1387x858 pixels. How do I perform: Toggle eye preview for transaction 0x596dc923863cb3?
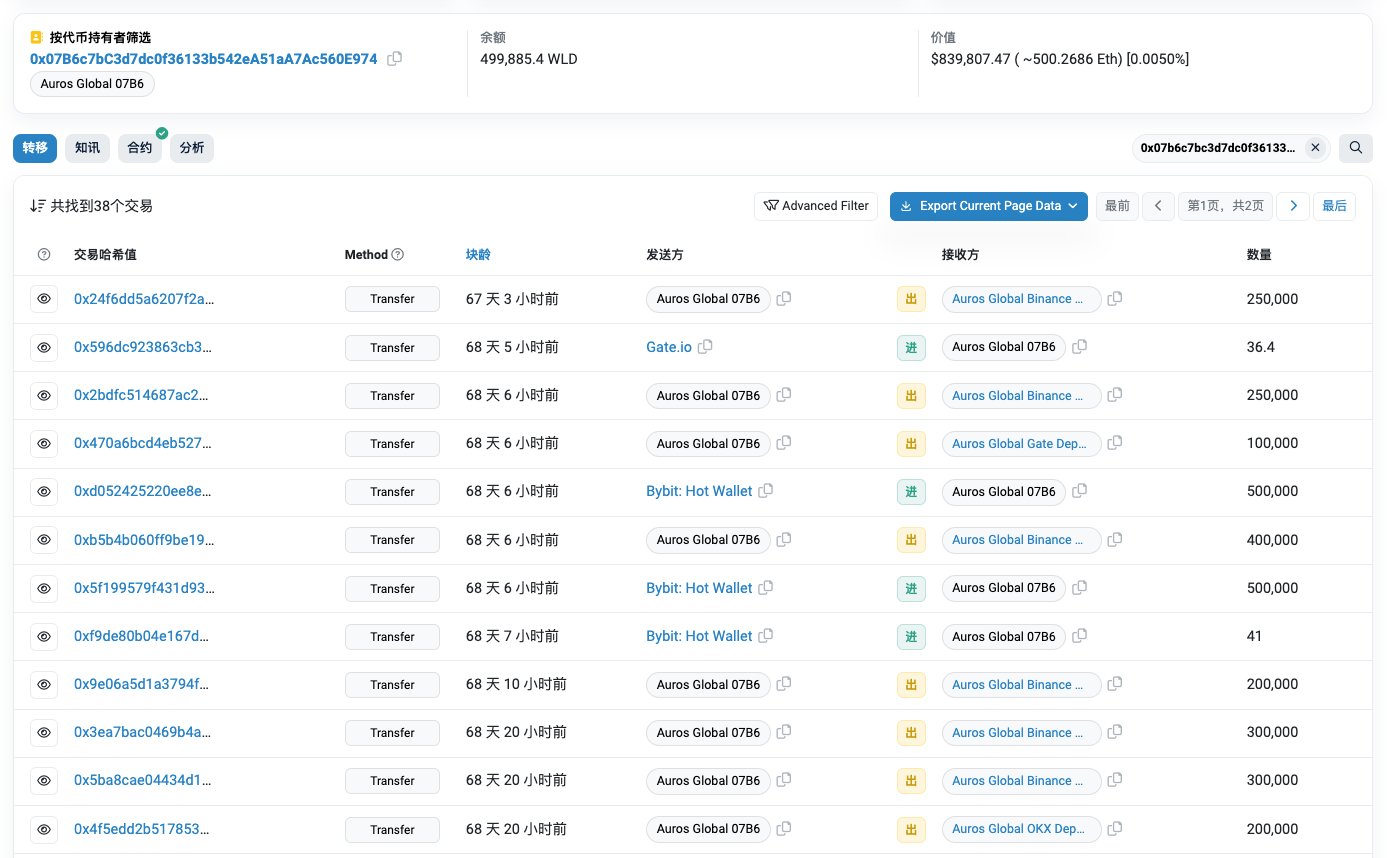[x=44, y=348]
